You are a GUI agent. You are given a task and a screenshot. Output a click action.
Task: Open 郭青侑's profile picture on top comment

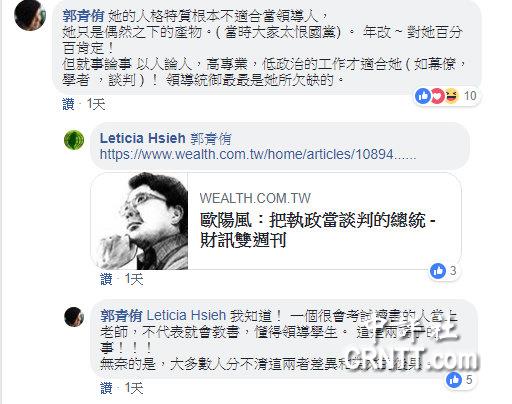(x=30, y=14)
